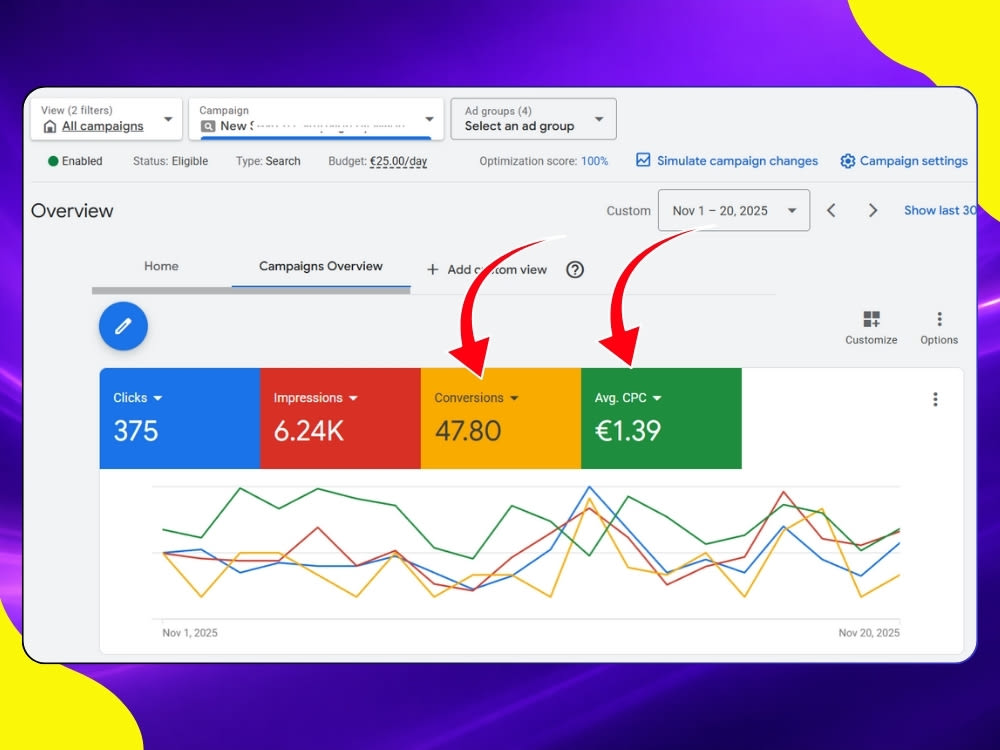Expand the Campaign selector dropdown

(429, 119)
